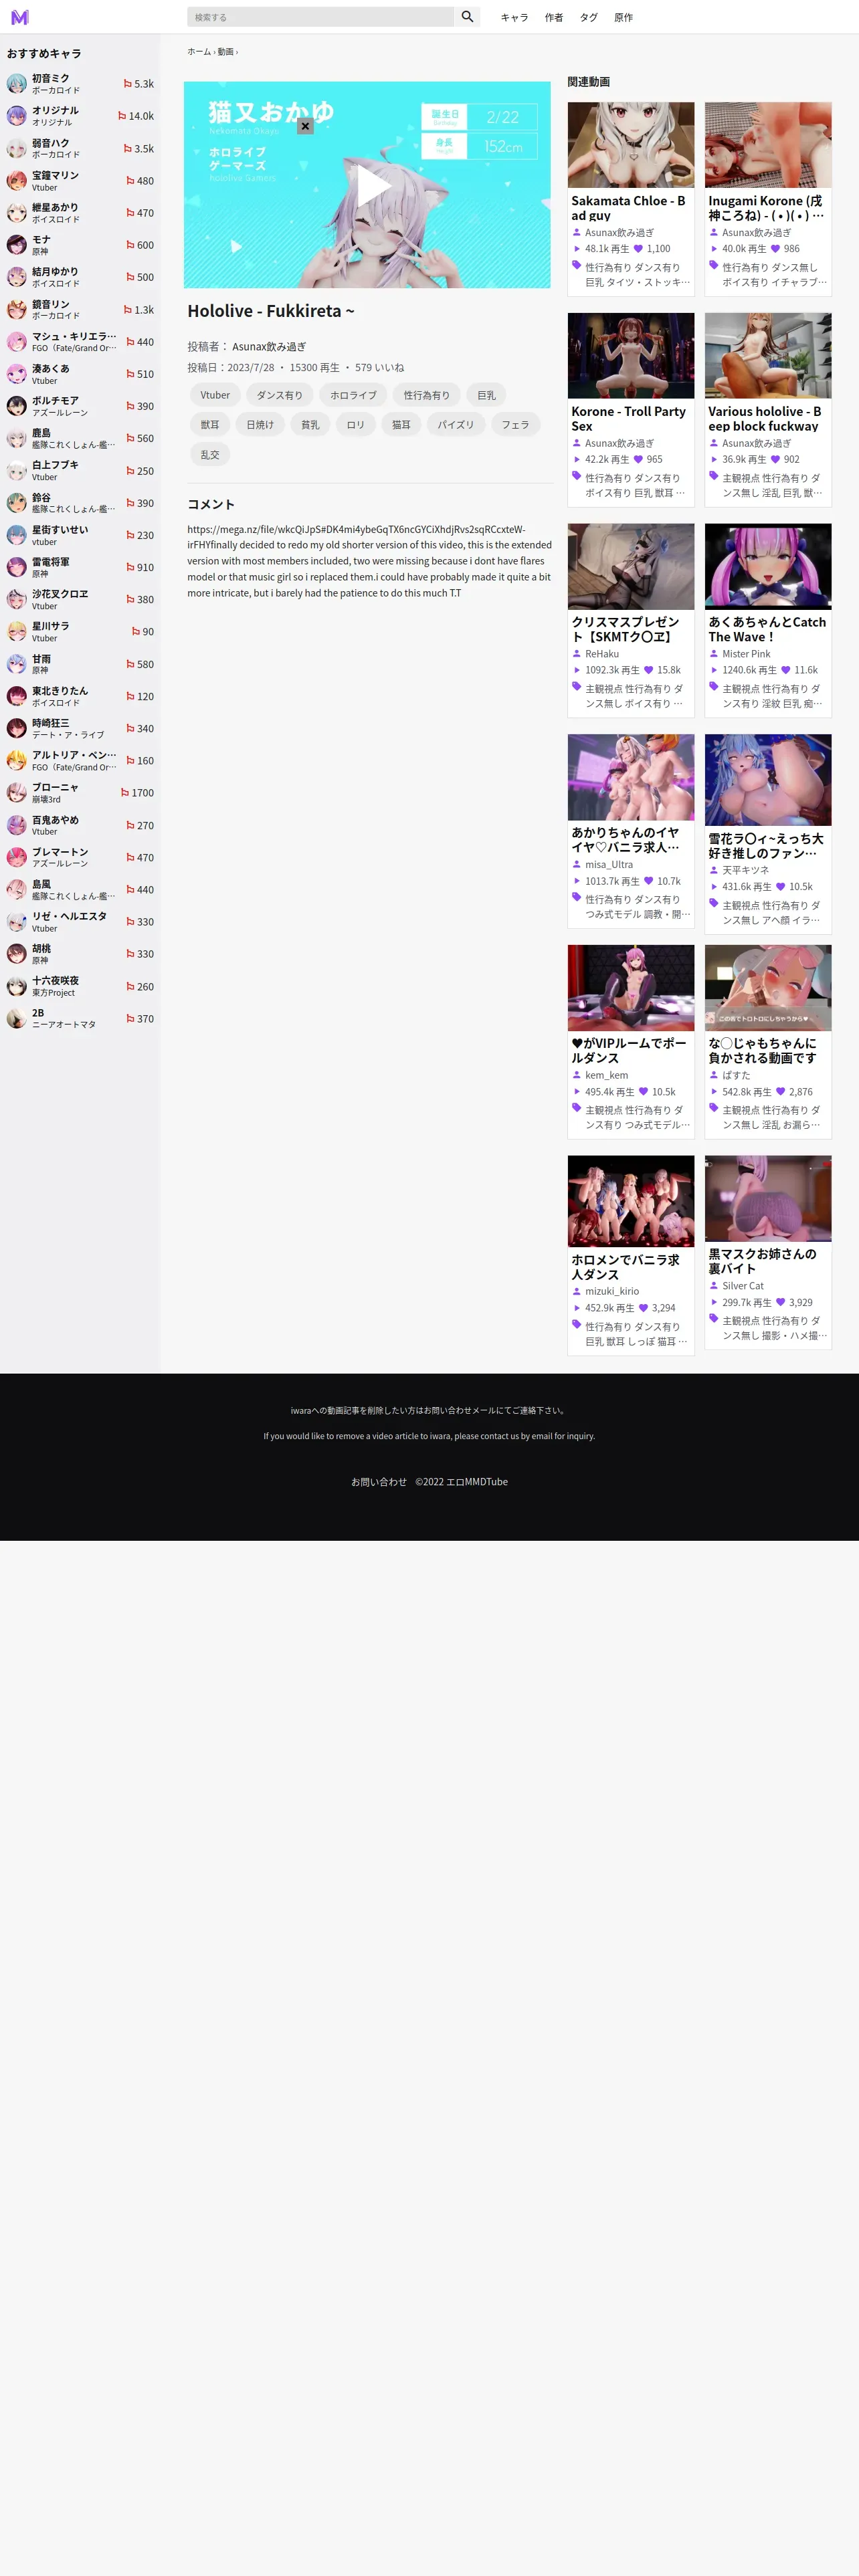Screen dimensions: 859x2576
Task: Open uploader Asunax飲み過ぎ next to 投稿者
Action: tap(269, 347)
